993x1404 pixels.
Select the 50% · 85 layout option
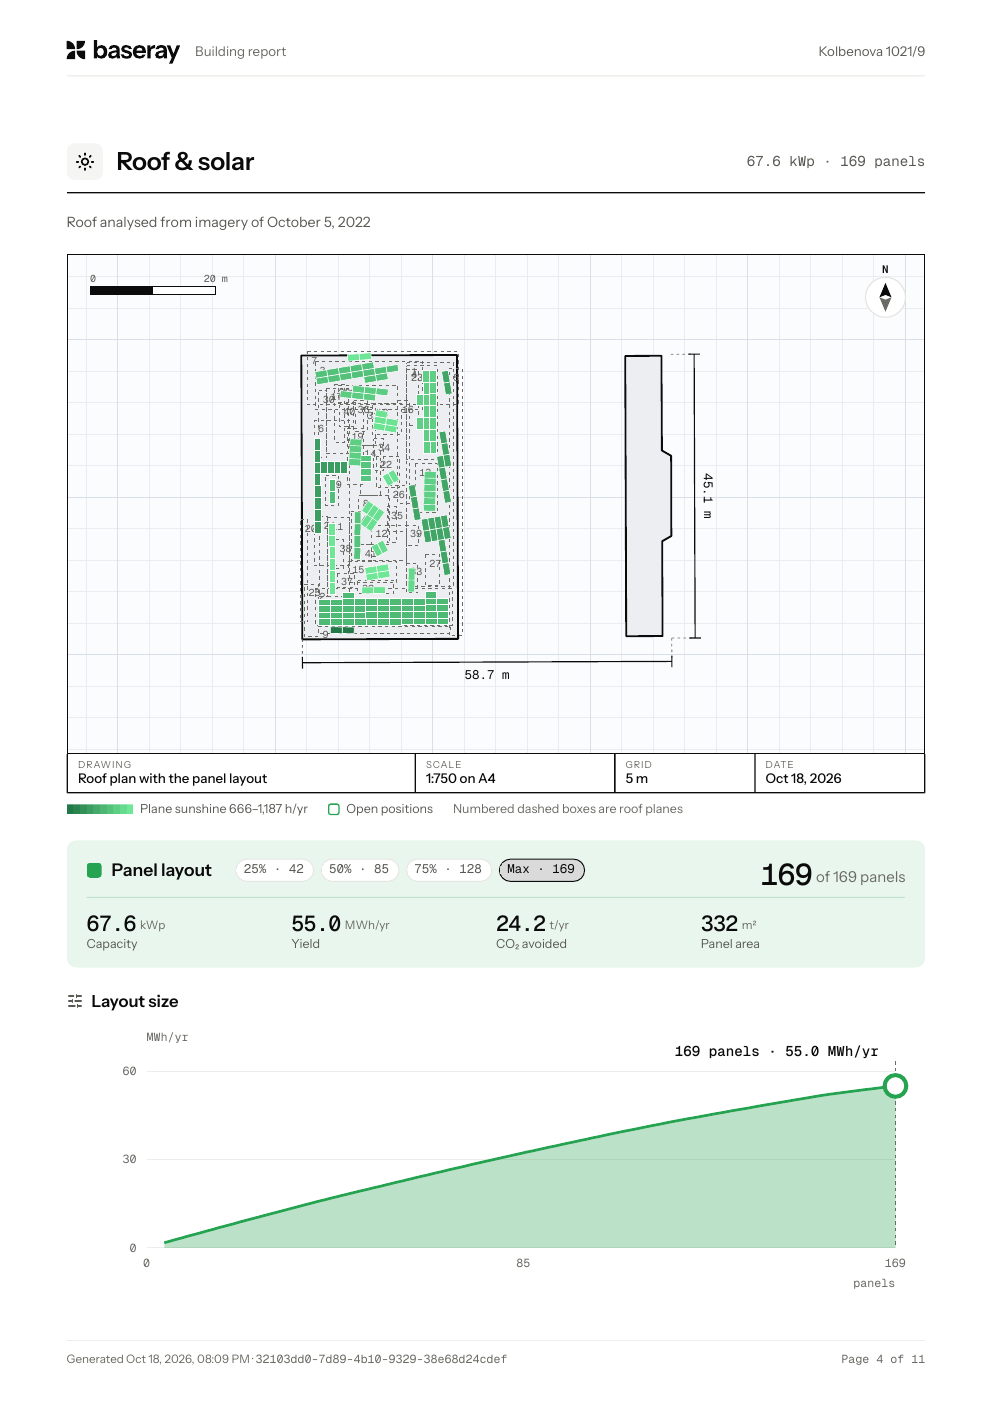point(359,870)
